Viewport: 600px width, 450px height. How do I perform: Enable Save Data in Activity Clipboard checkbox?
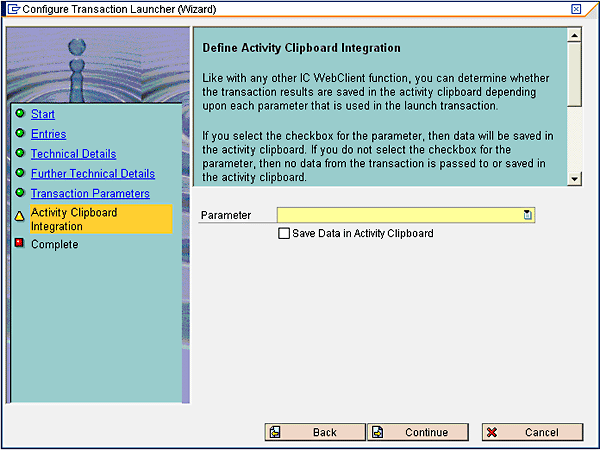[284, 233]
